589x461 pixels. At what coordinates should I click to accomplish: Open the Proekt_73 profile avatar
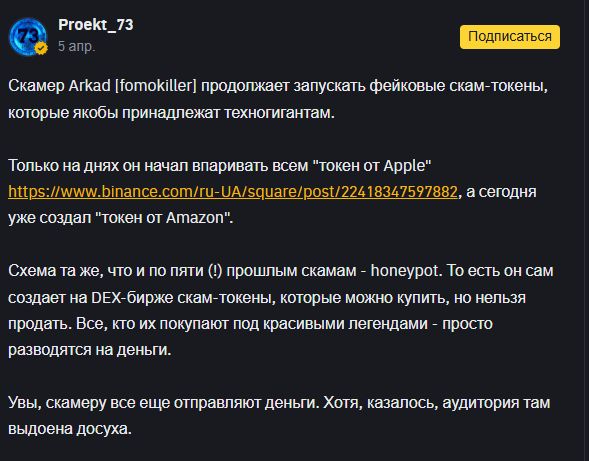pos(28,36)
